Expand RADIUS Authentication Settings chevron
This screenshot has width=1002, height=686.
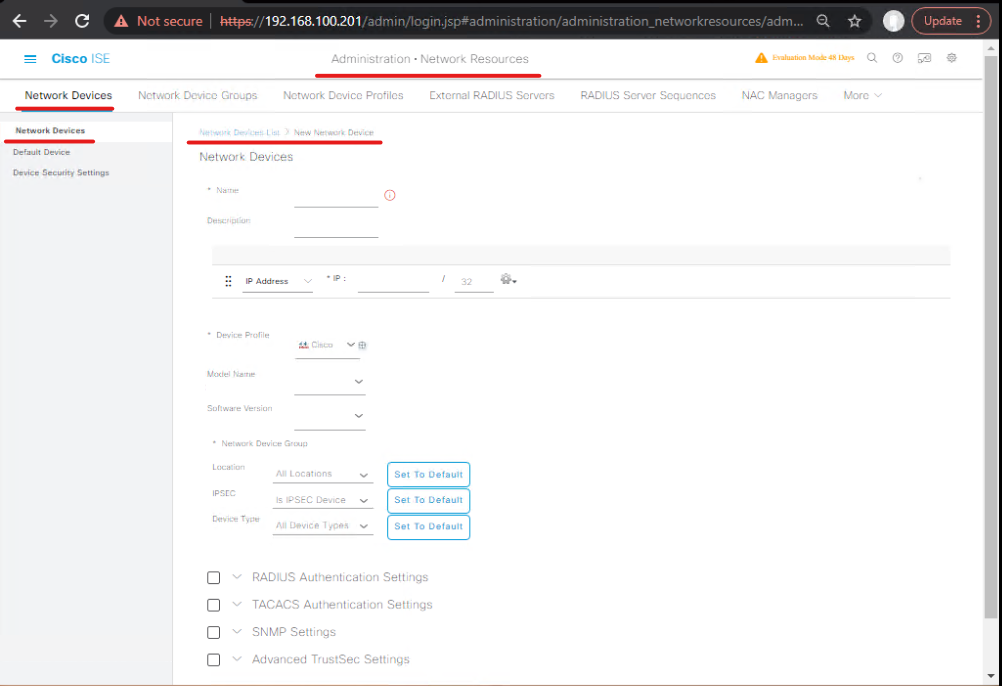(237, 577)
